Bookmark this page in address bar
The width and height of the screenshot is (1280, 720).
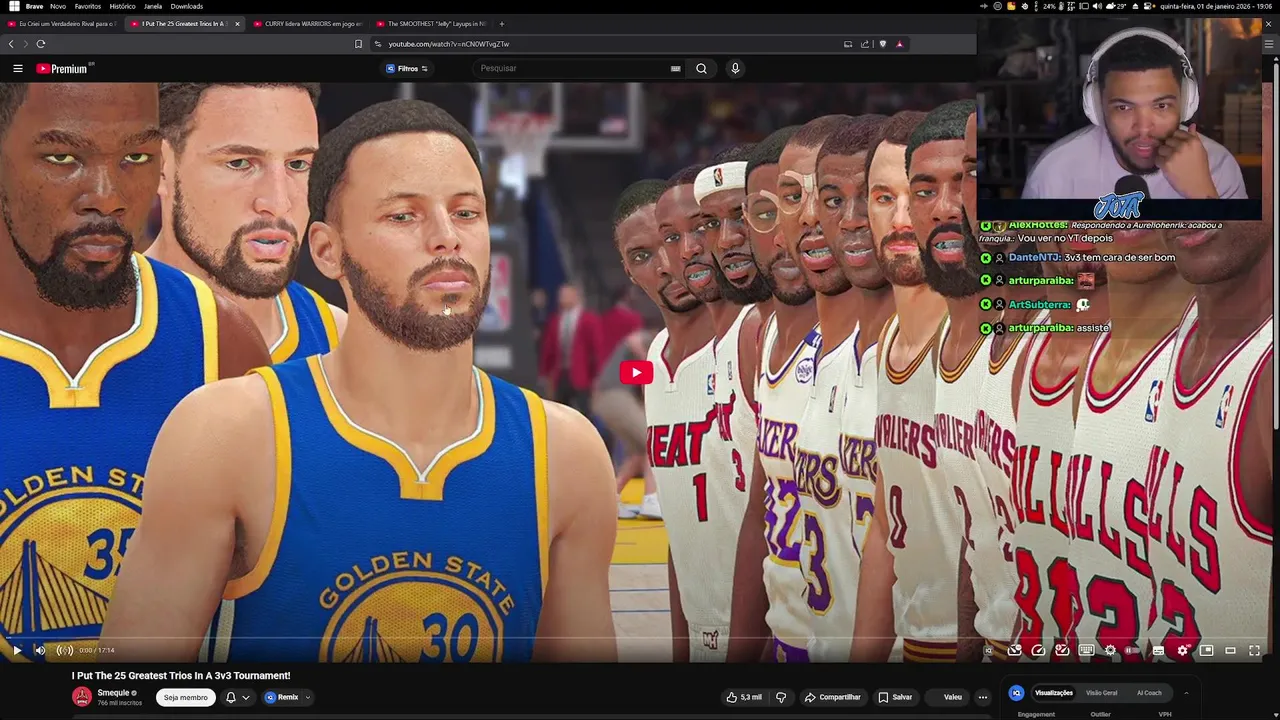[x=358, y=44]
